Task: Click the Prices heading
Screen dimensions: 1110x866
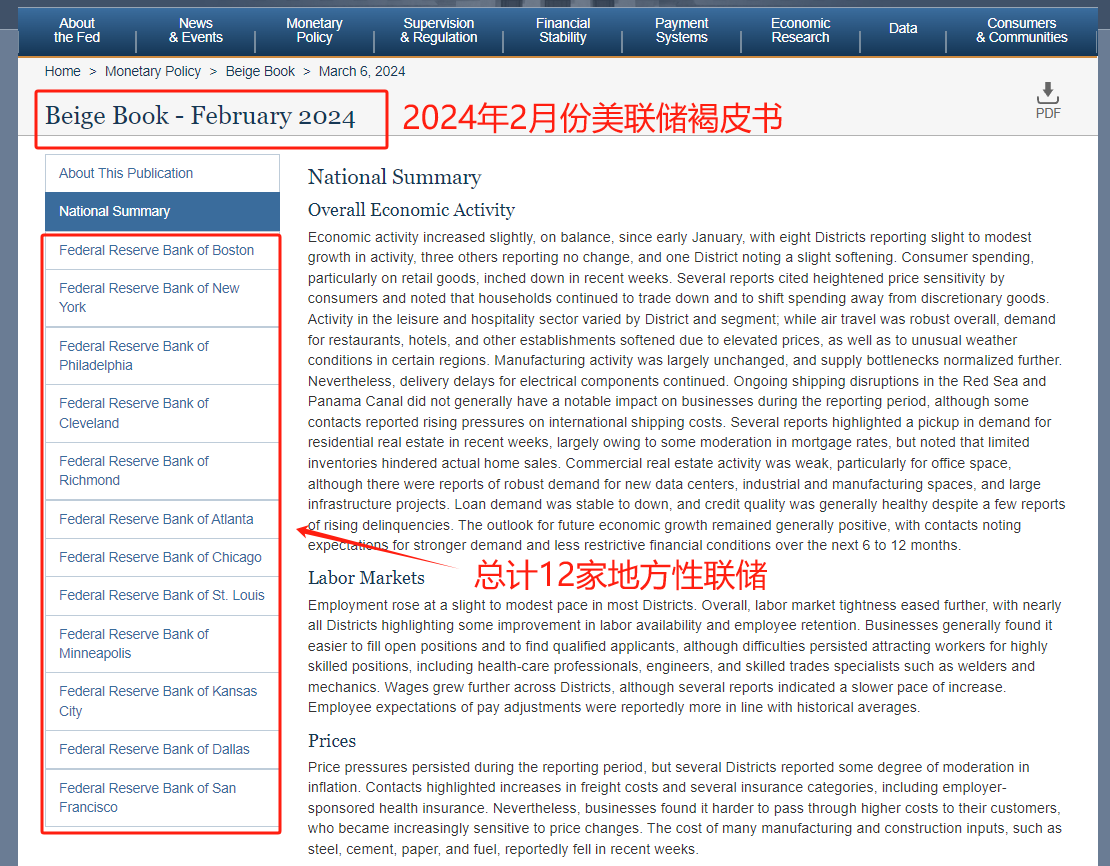Action: (332, 741)
